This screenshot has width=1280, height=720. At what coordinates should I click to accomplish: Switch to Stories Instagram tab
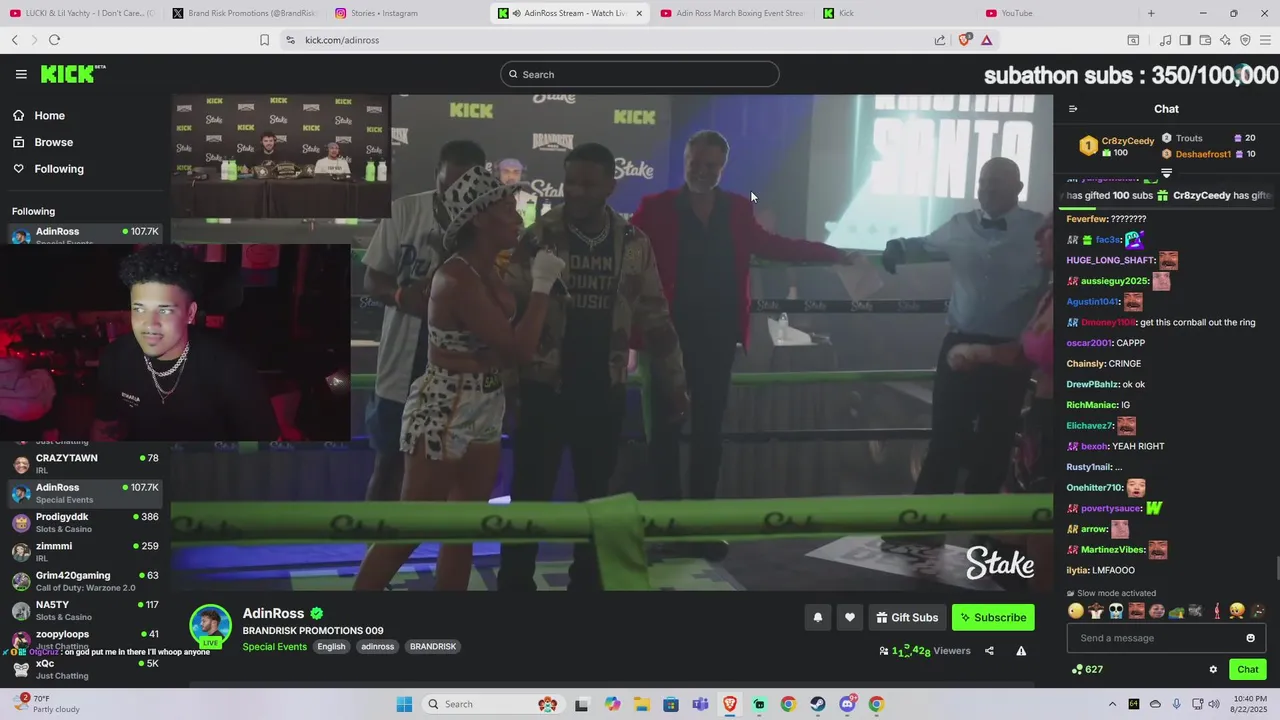pos(407,13)
